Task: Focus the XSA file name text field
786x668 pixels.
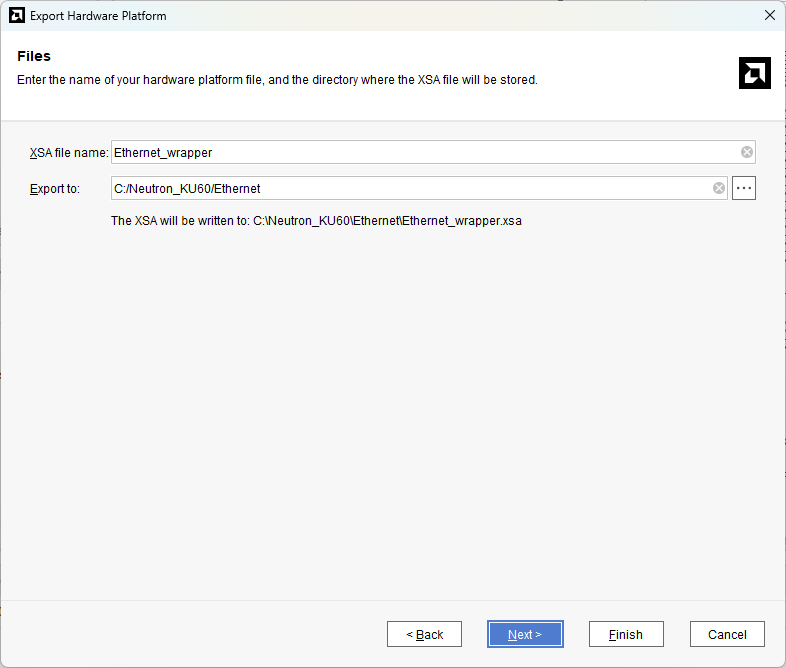Action: [x=420, y=152]
